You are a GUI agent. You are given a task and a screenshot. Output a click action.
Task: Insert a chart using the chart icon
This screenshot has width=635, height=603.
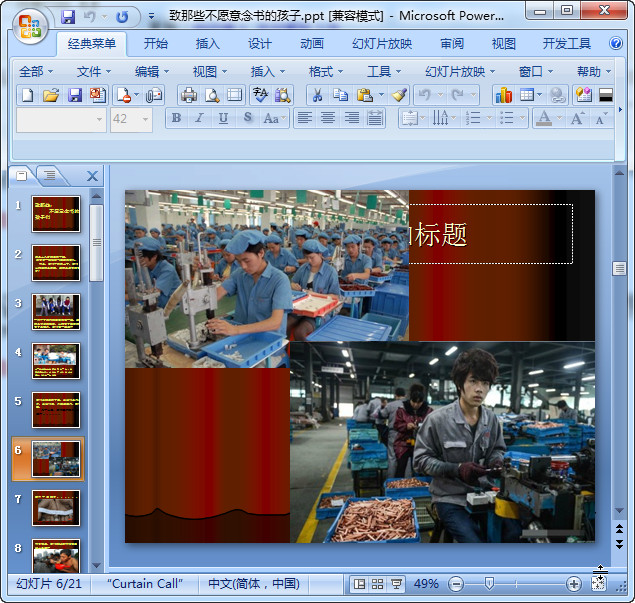(503, 95)
